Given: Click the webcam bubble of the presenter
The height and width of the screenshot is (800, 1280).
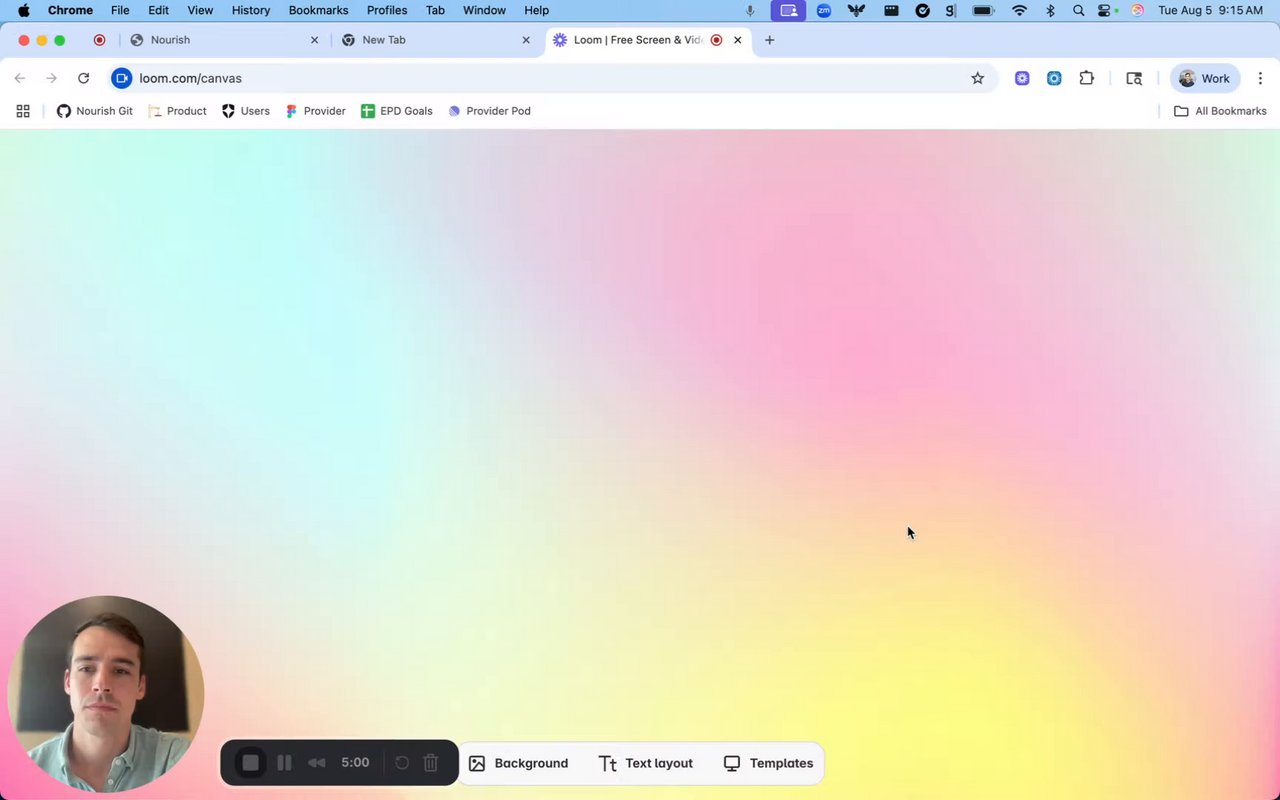Looking at the screenshot, I should [106, 694].
